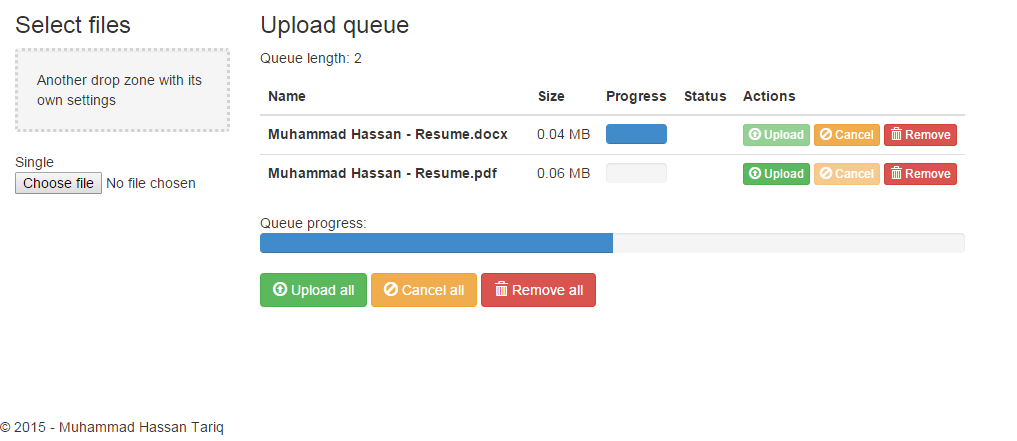
Task: Click the Resume.pdf progress bar
Action: 636,173
